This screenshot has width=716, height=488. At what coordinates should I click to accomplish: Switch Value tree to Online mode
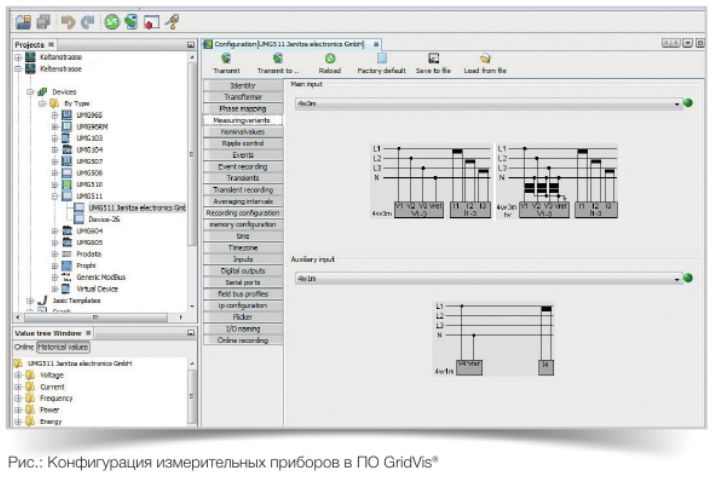(x=23, y=346)
